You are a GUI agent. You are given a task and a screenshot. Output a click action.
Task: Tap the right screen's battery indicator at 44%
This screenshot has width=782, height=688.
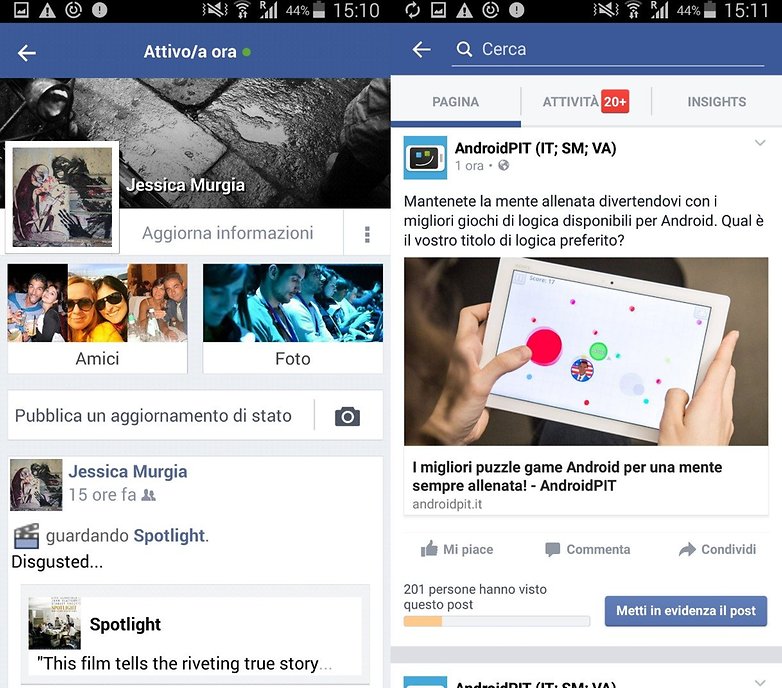point(709,10)
